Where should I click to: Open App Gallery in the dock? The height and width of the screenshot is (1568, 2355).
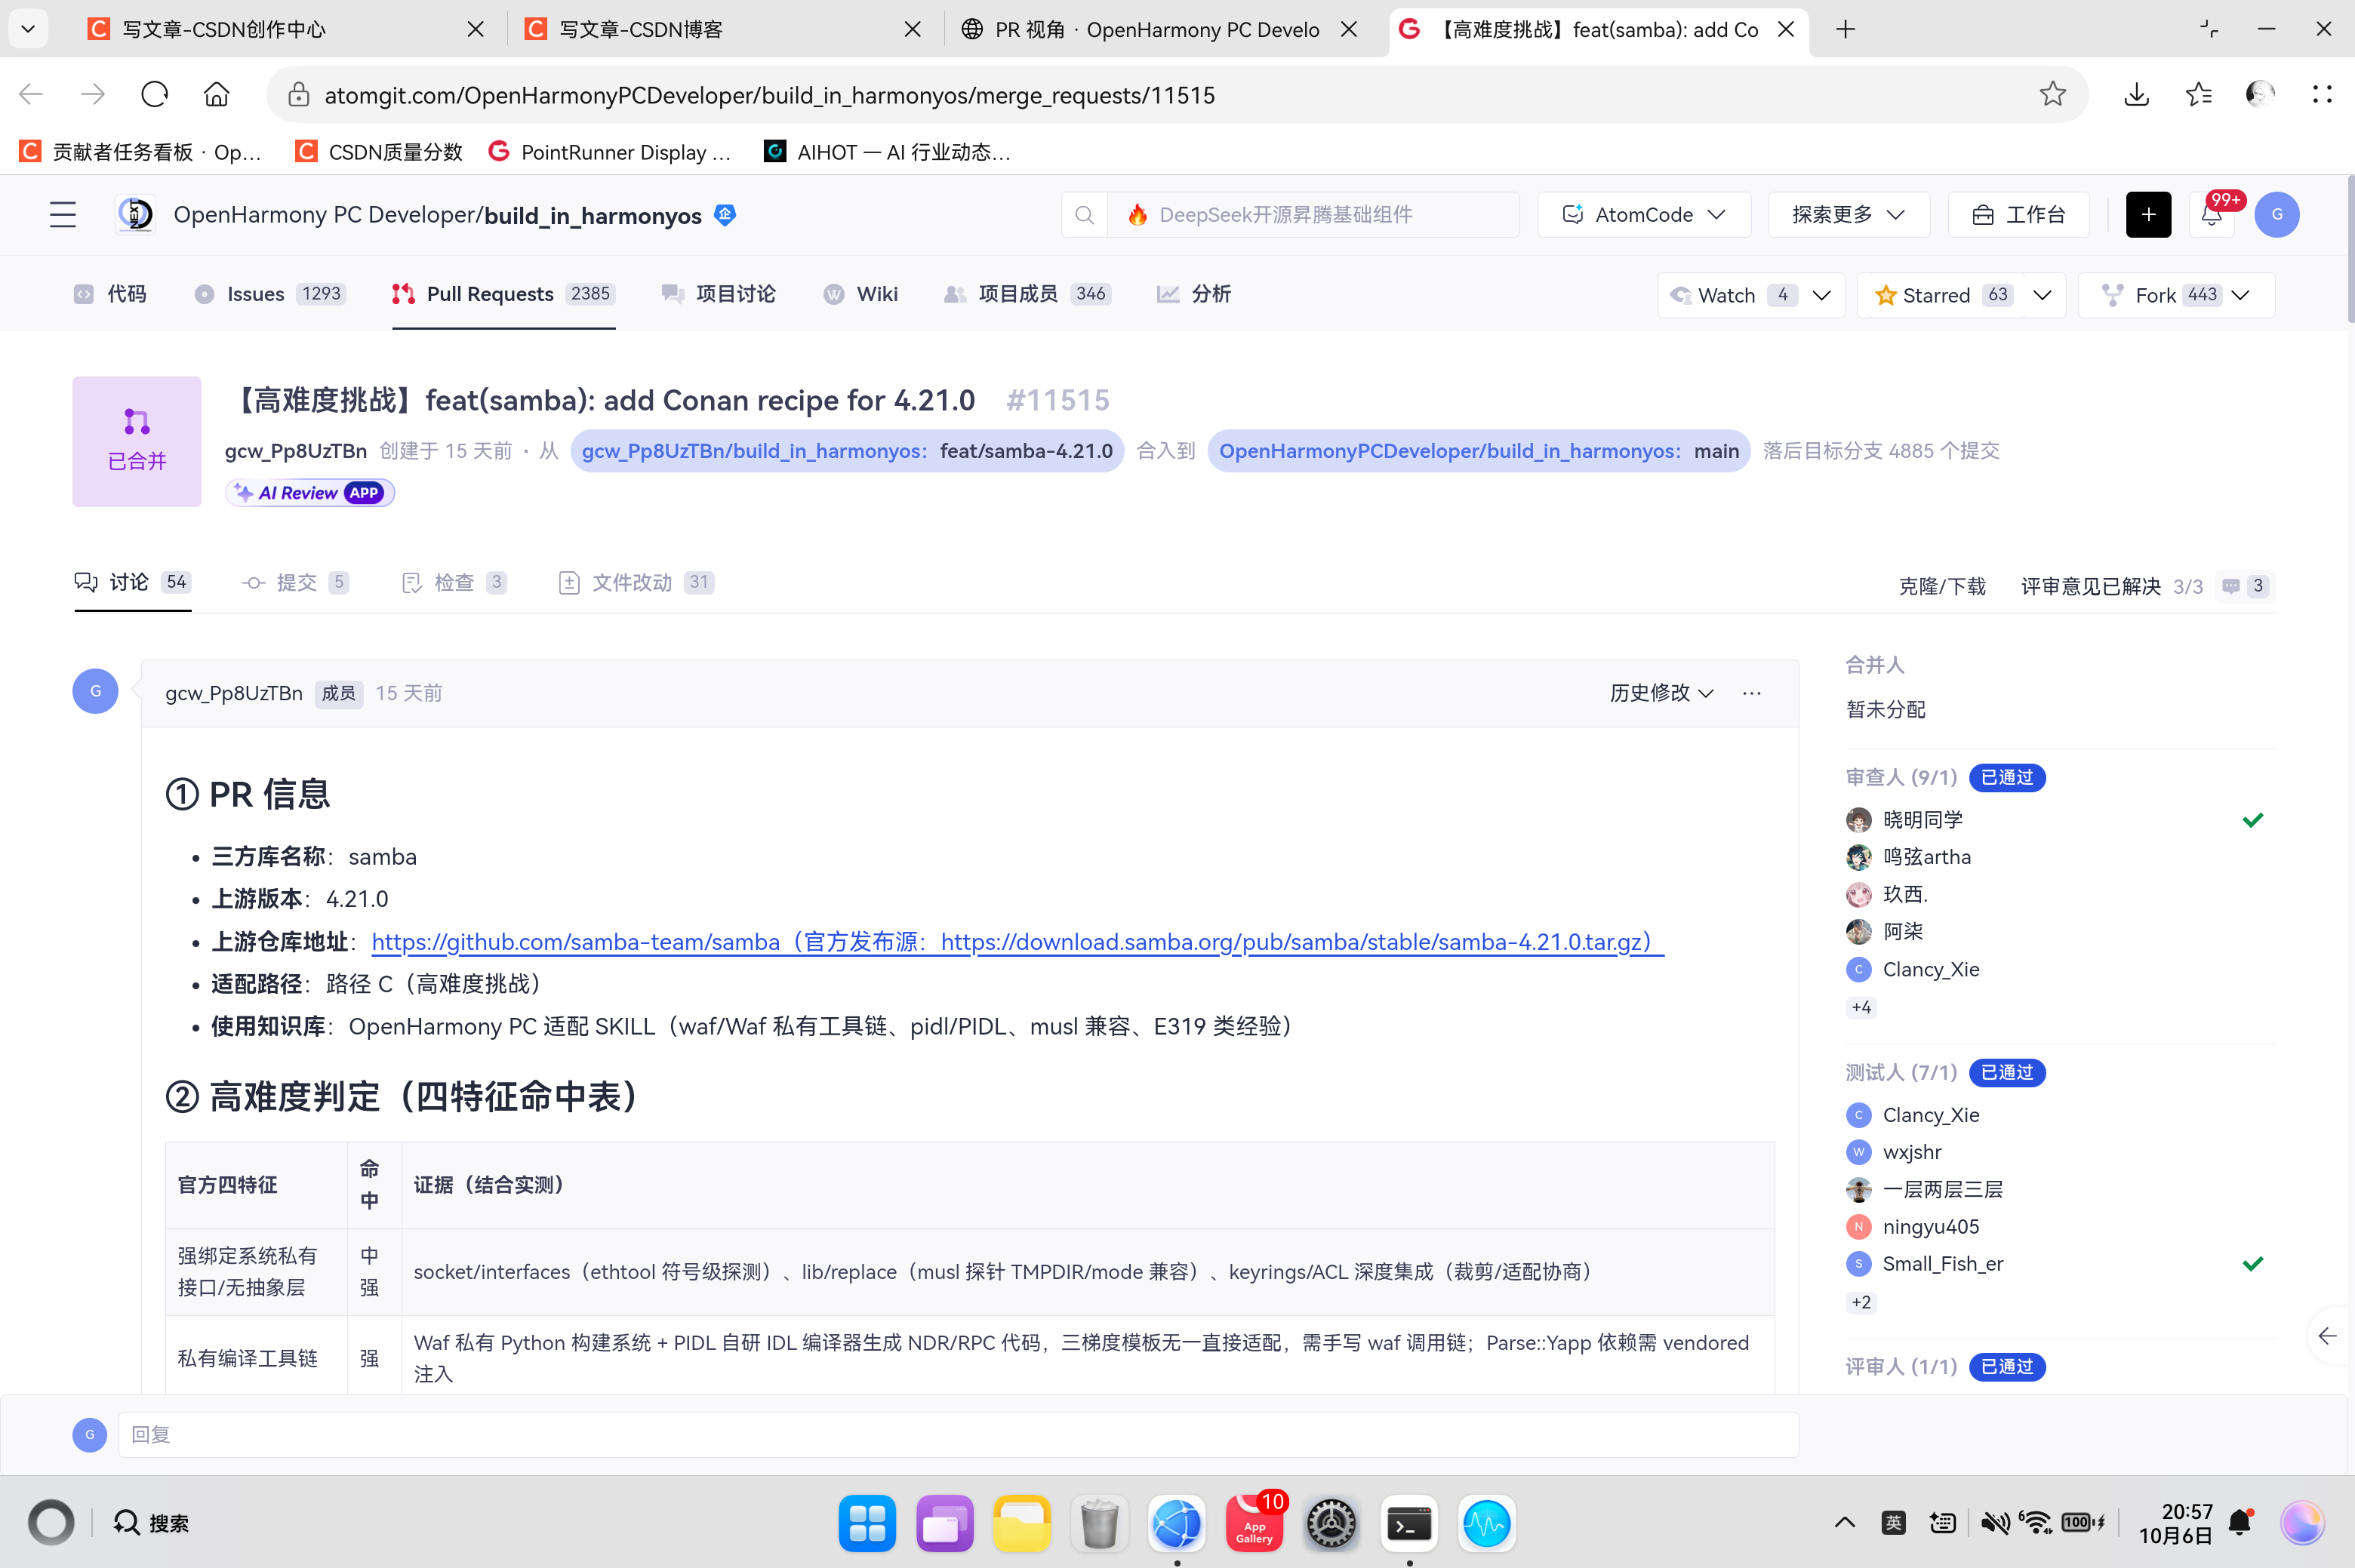coord(1254,1523)
